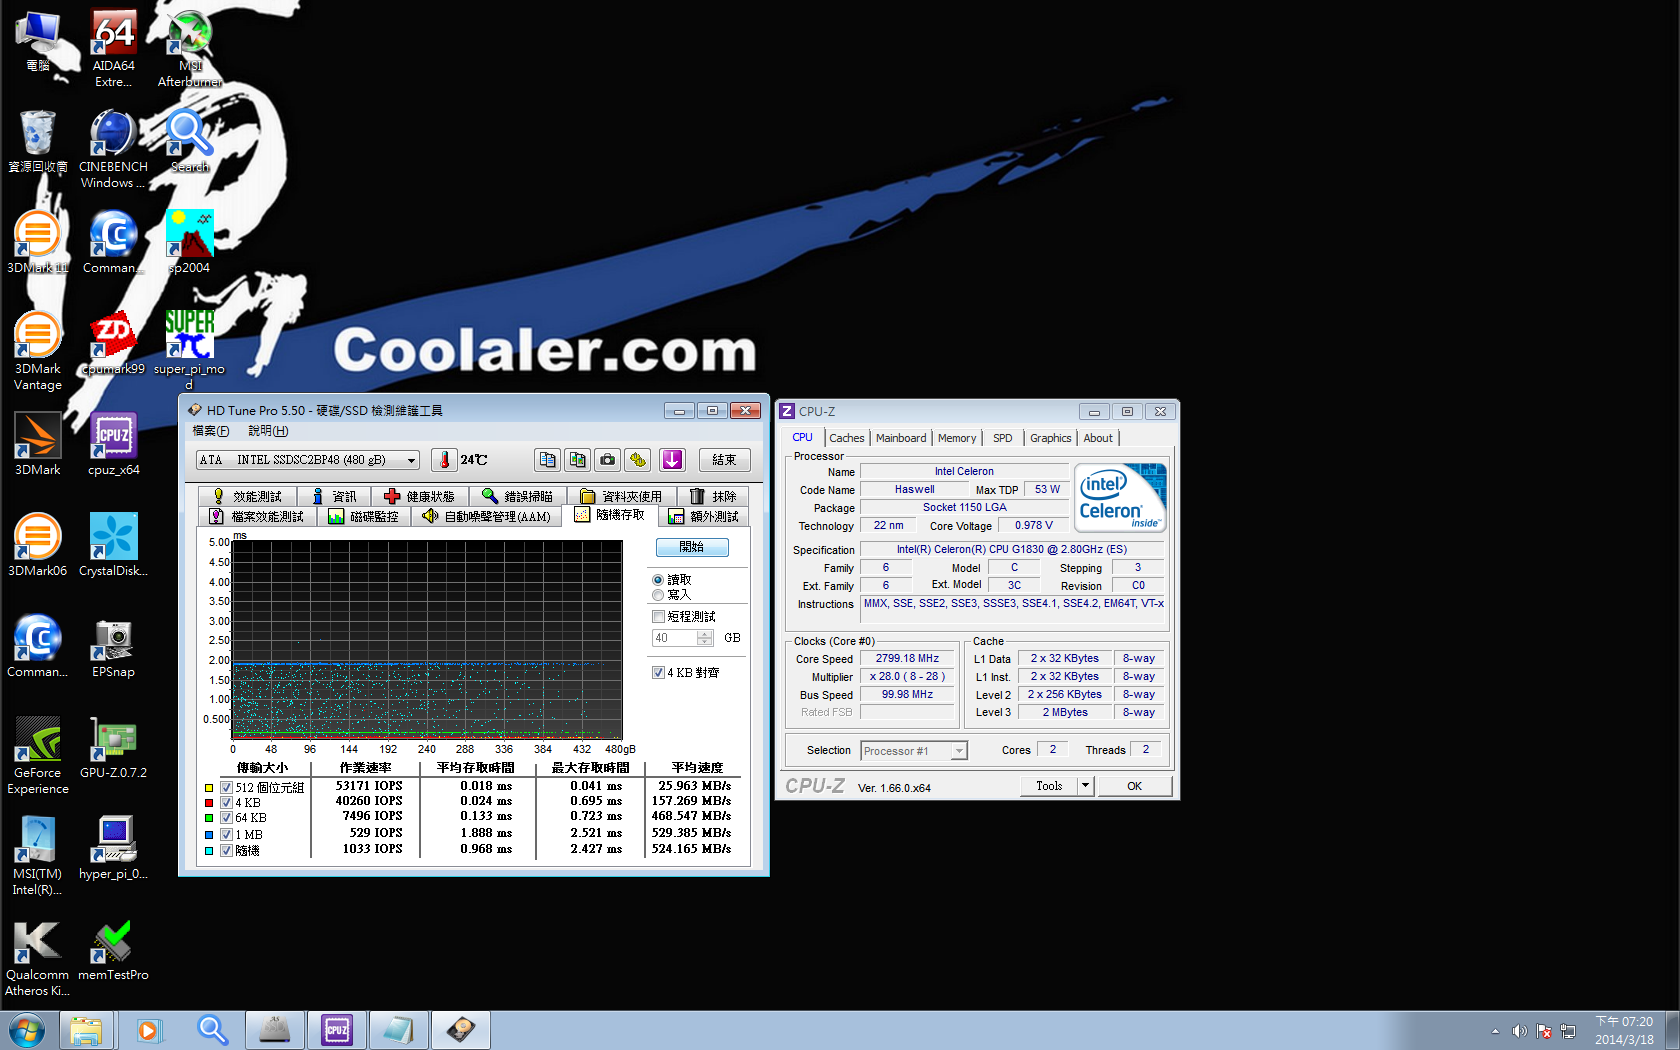
Task: Open HD Tune options gear icon
Action: tap(638, 460)
